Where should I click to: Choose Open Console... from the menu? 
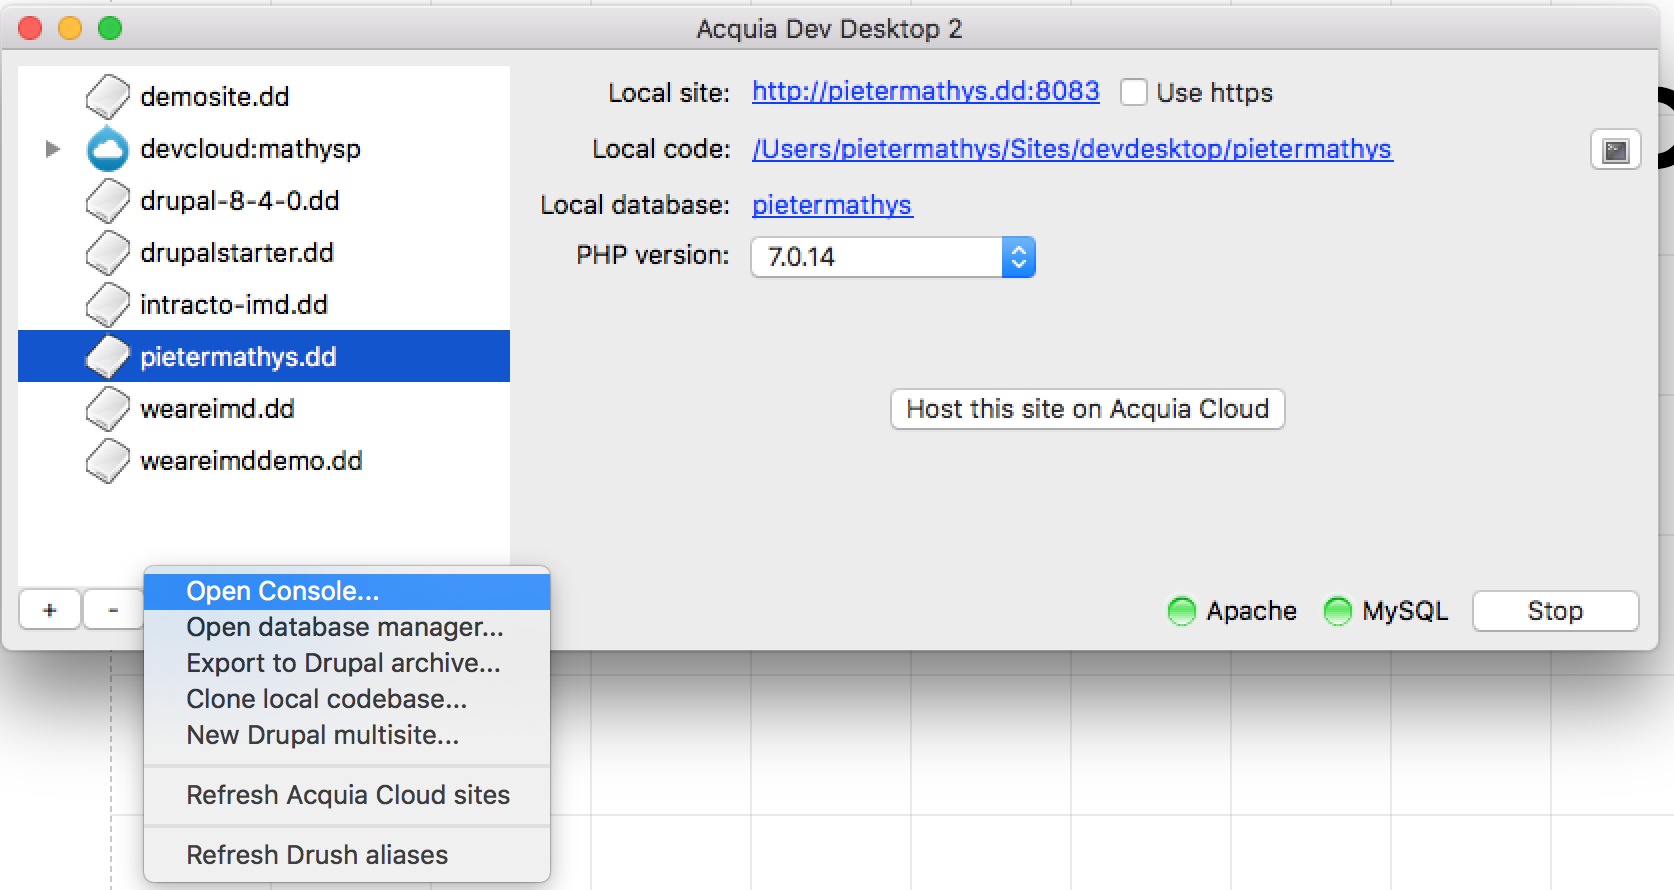pyautogui.click(x=347, y=591)
